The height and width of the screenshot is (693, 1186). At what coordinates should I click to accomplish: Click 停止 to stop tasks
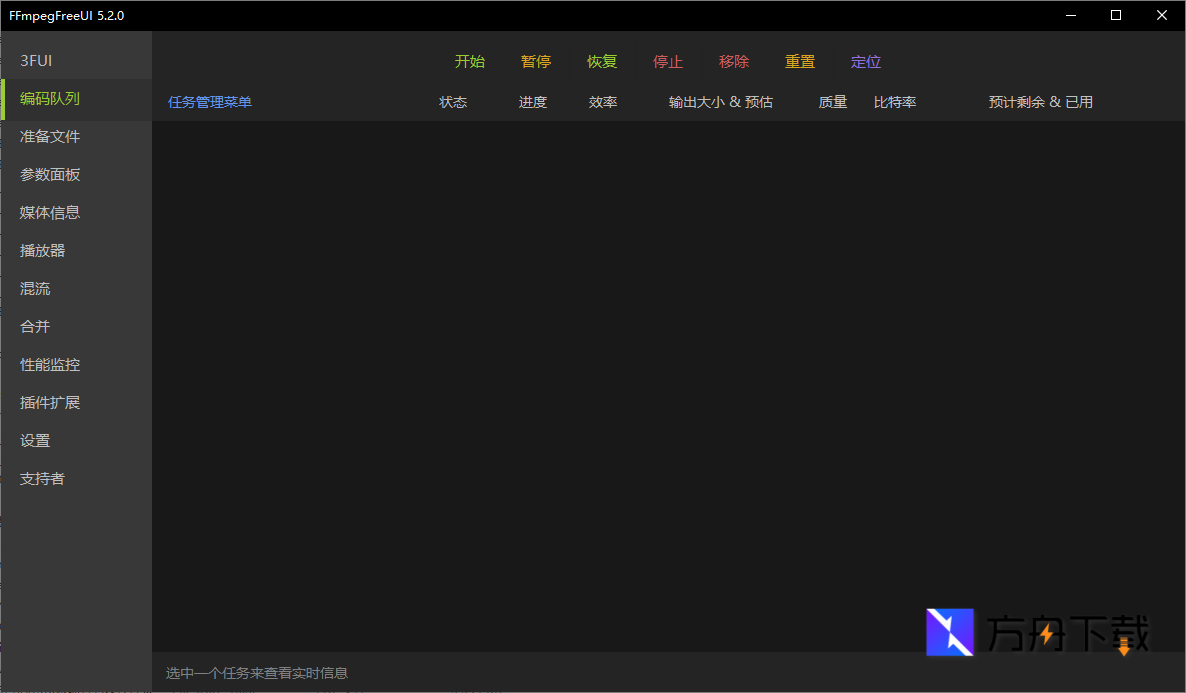668,61
